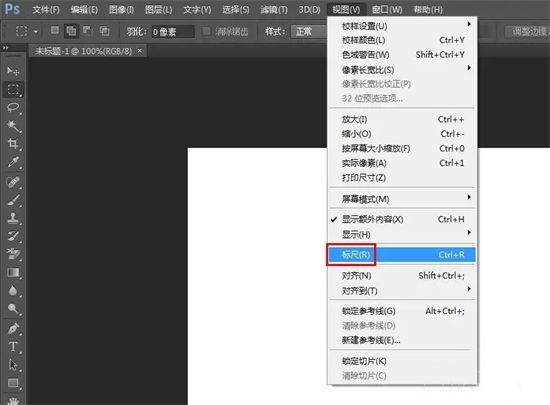Select the Brush tool
Viewport: 550px width, 405px height.
pos(13,200)
